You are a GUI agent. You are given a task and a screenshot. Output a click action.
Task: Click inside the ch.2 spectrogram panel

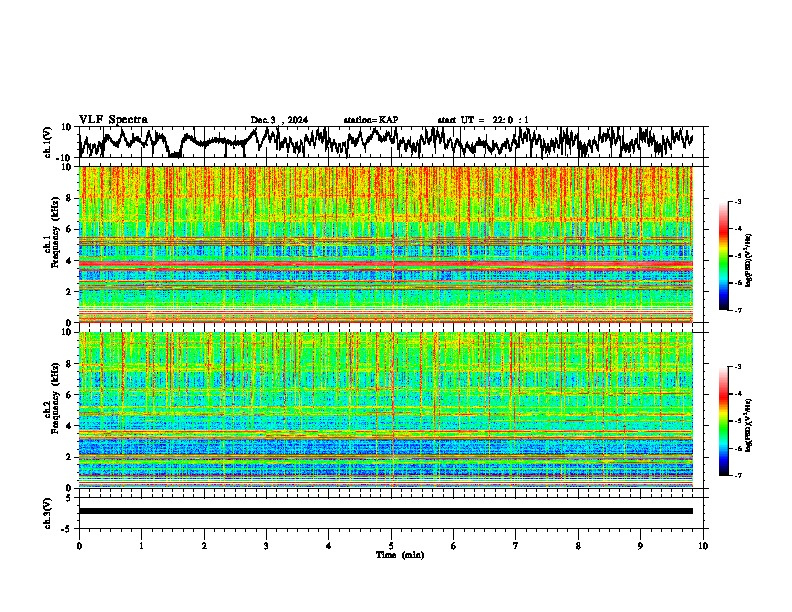click(x=386, y=410)
